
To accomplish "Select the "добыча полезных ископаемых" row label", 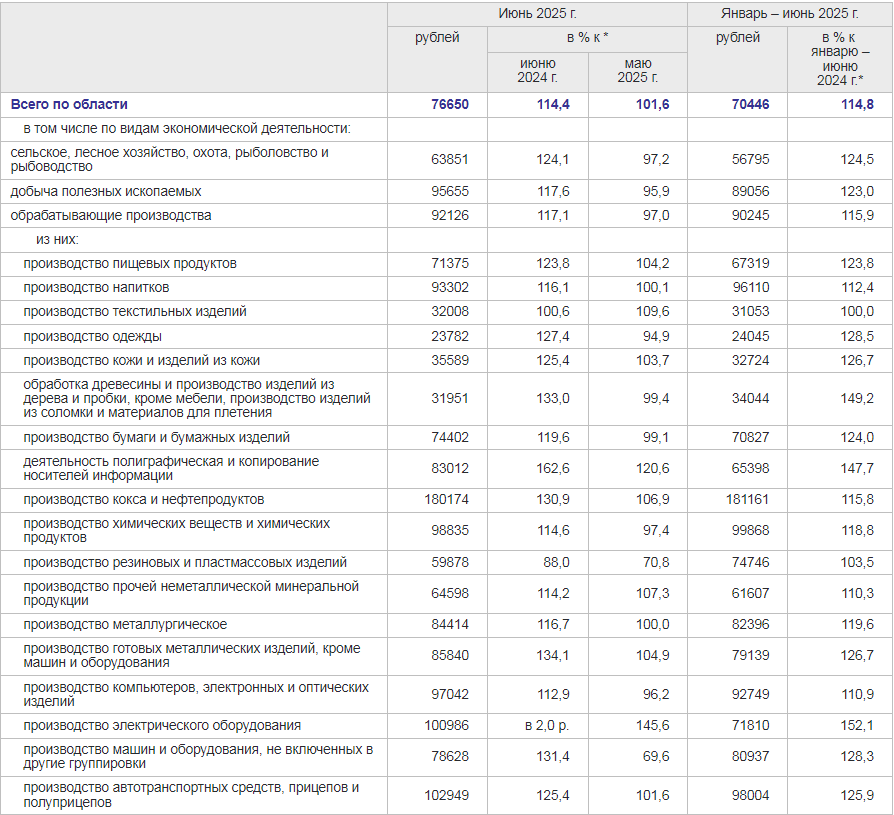I will pyautogui.click(x=106, y=191).
